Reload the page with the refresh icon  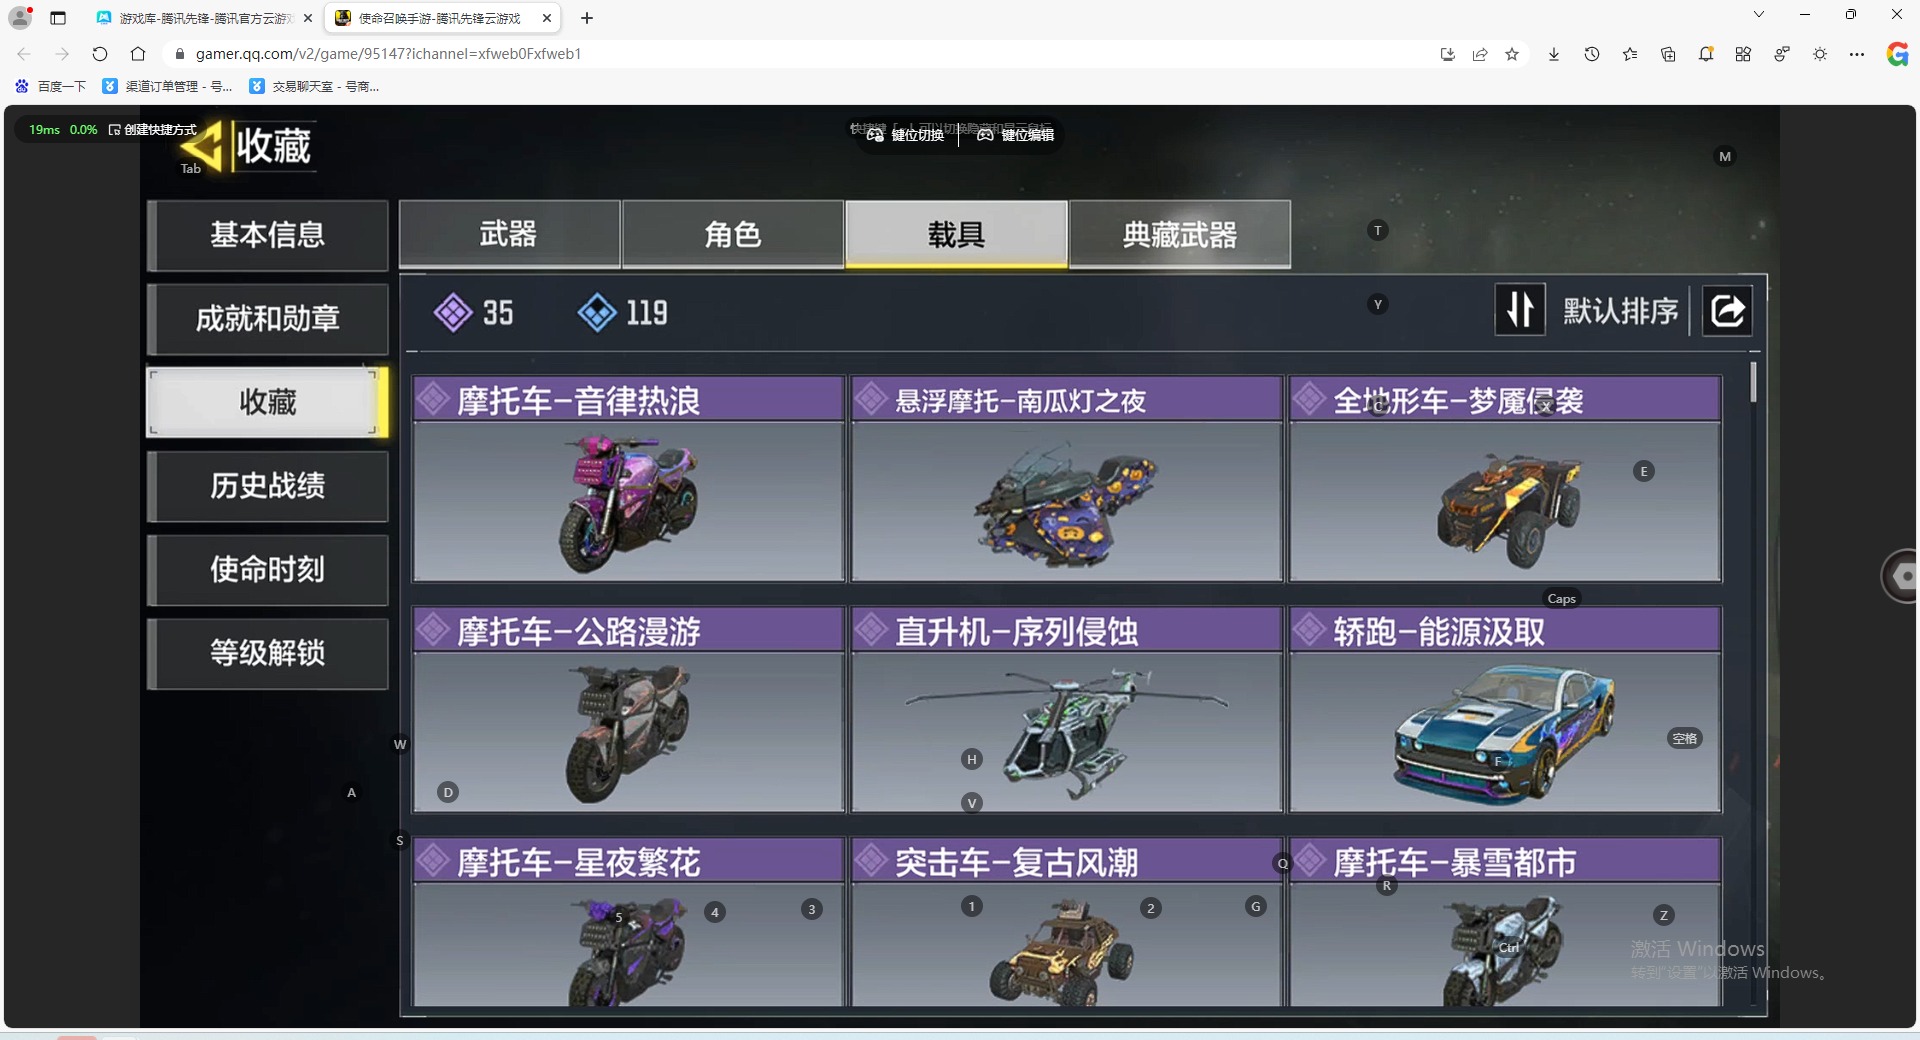pyautogui.click(x=100, y=54)
